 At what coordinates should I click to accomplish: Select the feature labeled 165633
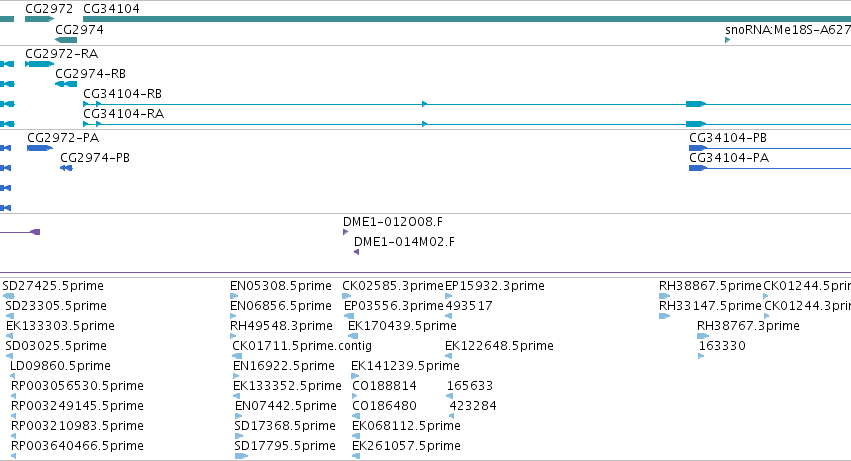[x=470, y=386]
